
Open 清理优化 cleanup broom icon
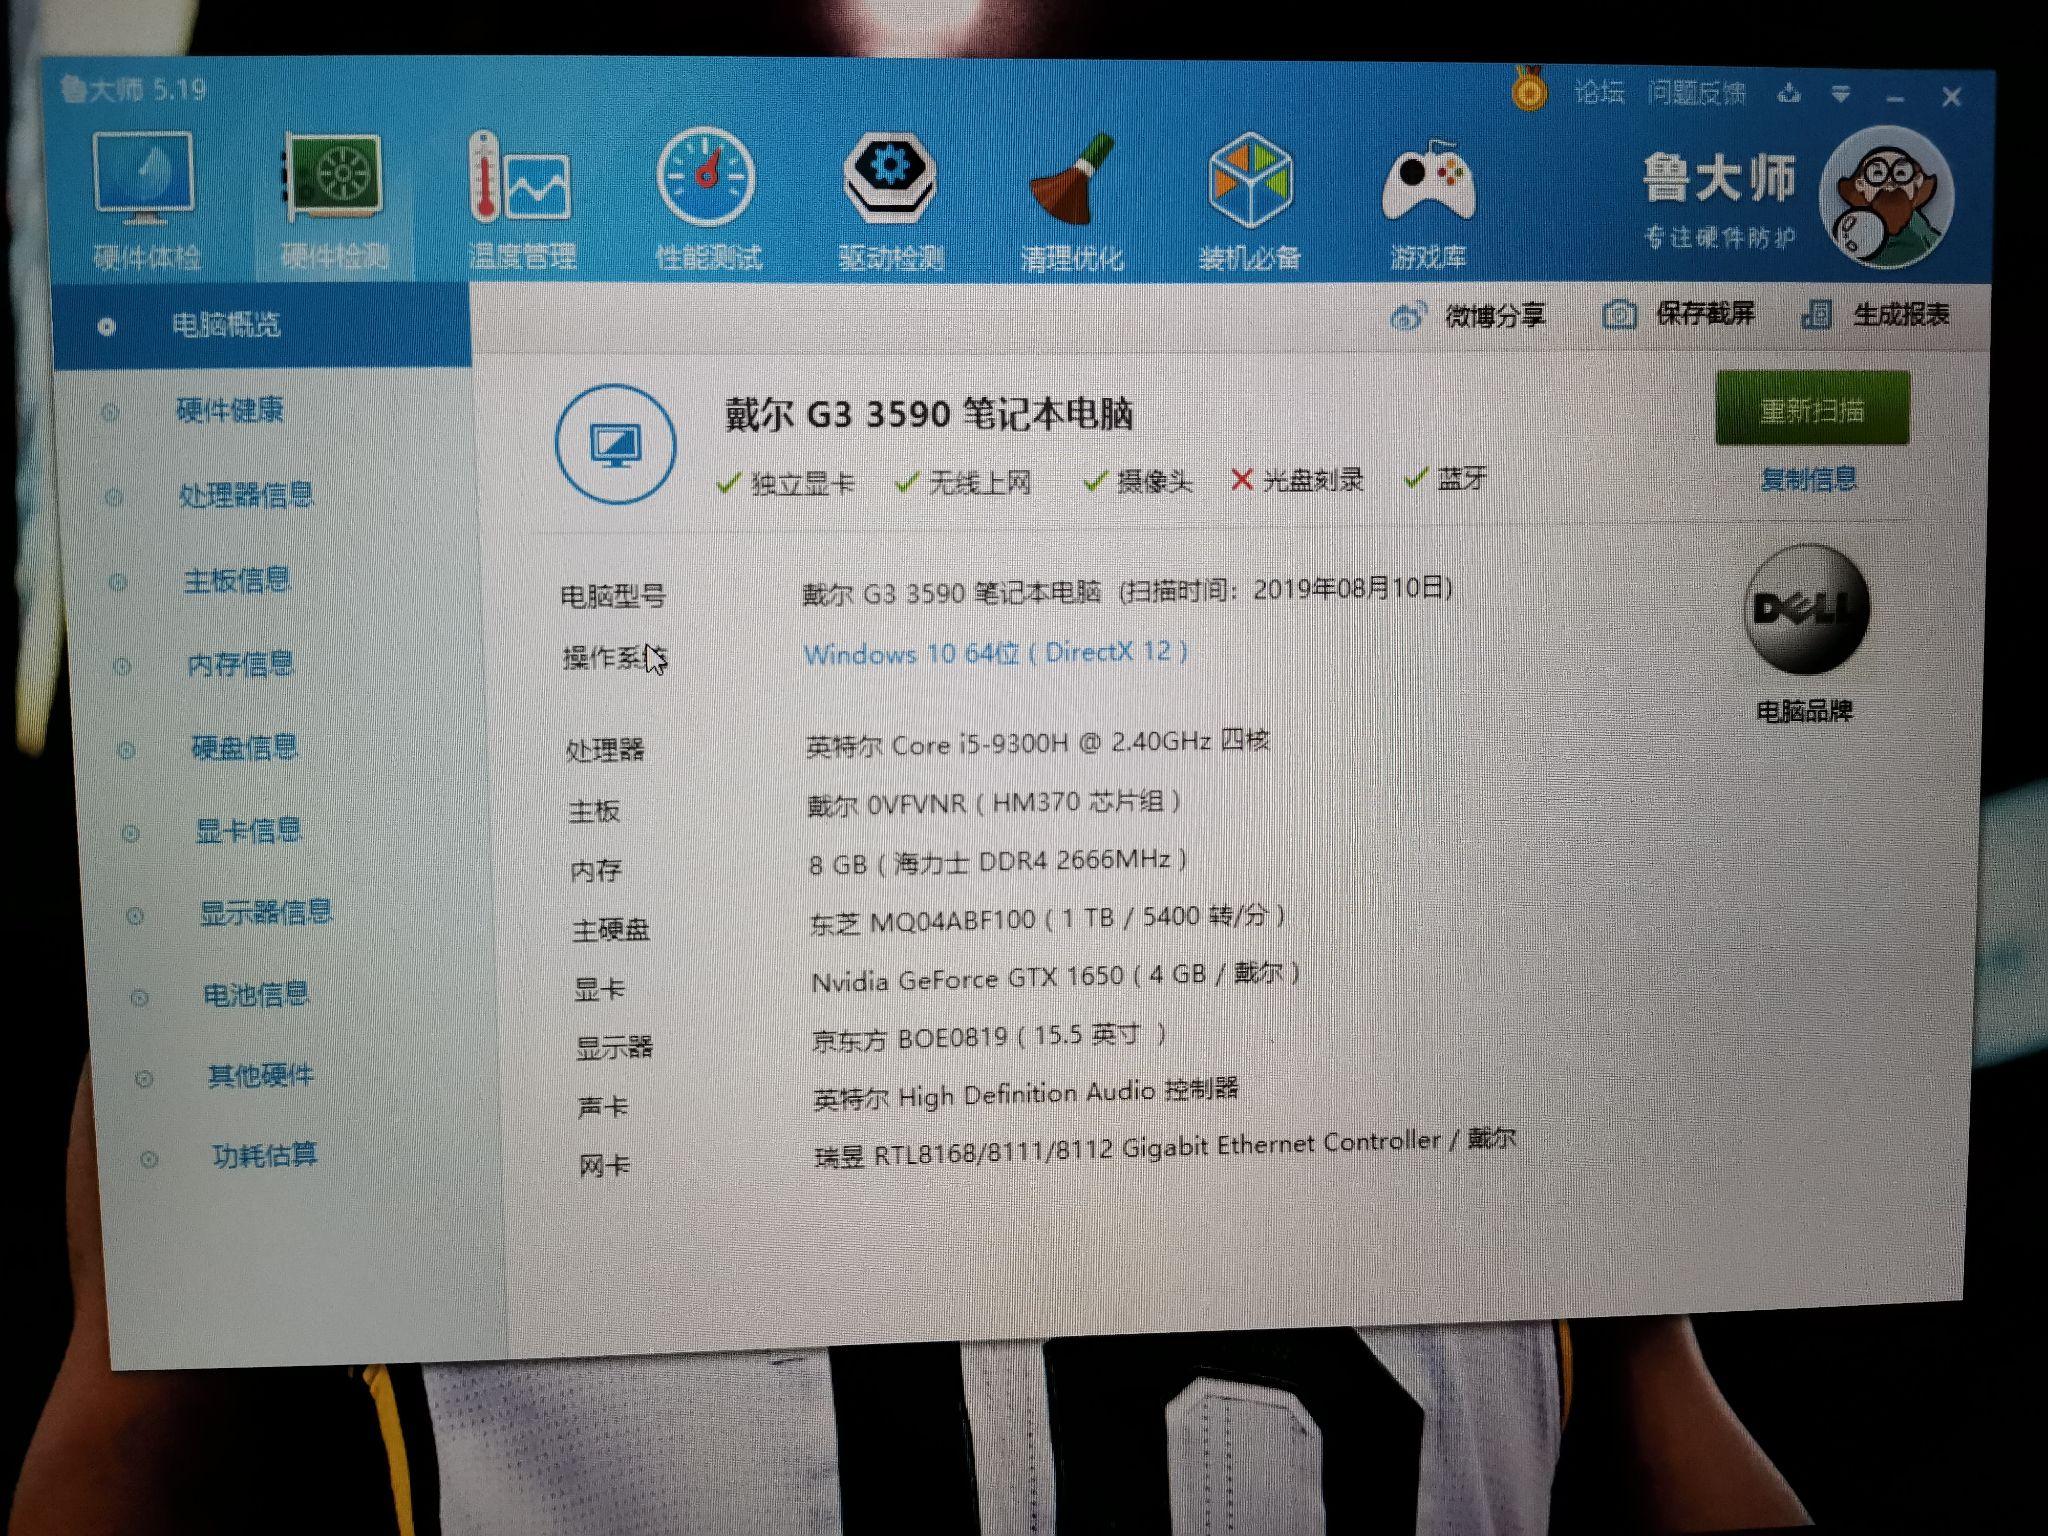click(1071, 203)
